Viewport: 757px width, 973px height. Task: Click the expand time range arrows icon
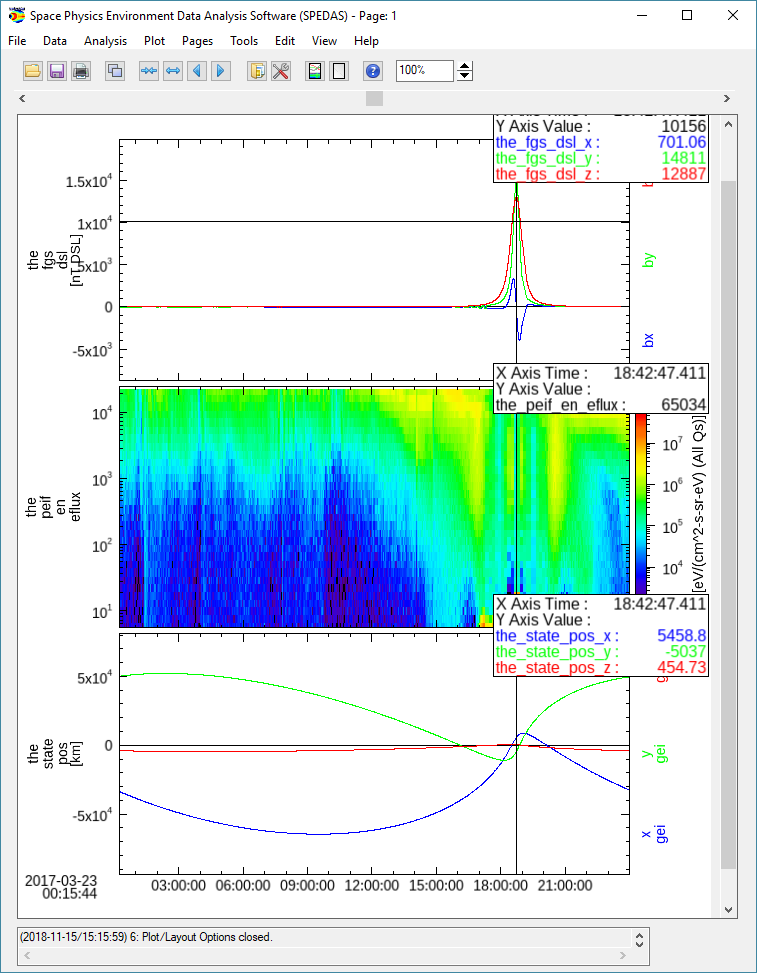pyautogui.click(x=173, y=71)
